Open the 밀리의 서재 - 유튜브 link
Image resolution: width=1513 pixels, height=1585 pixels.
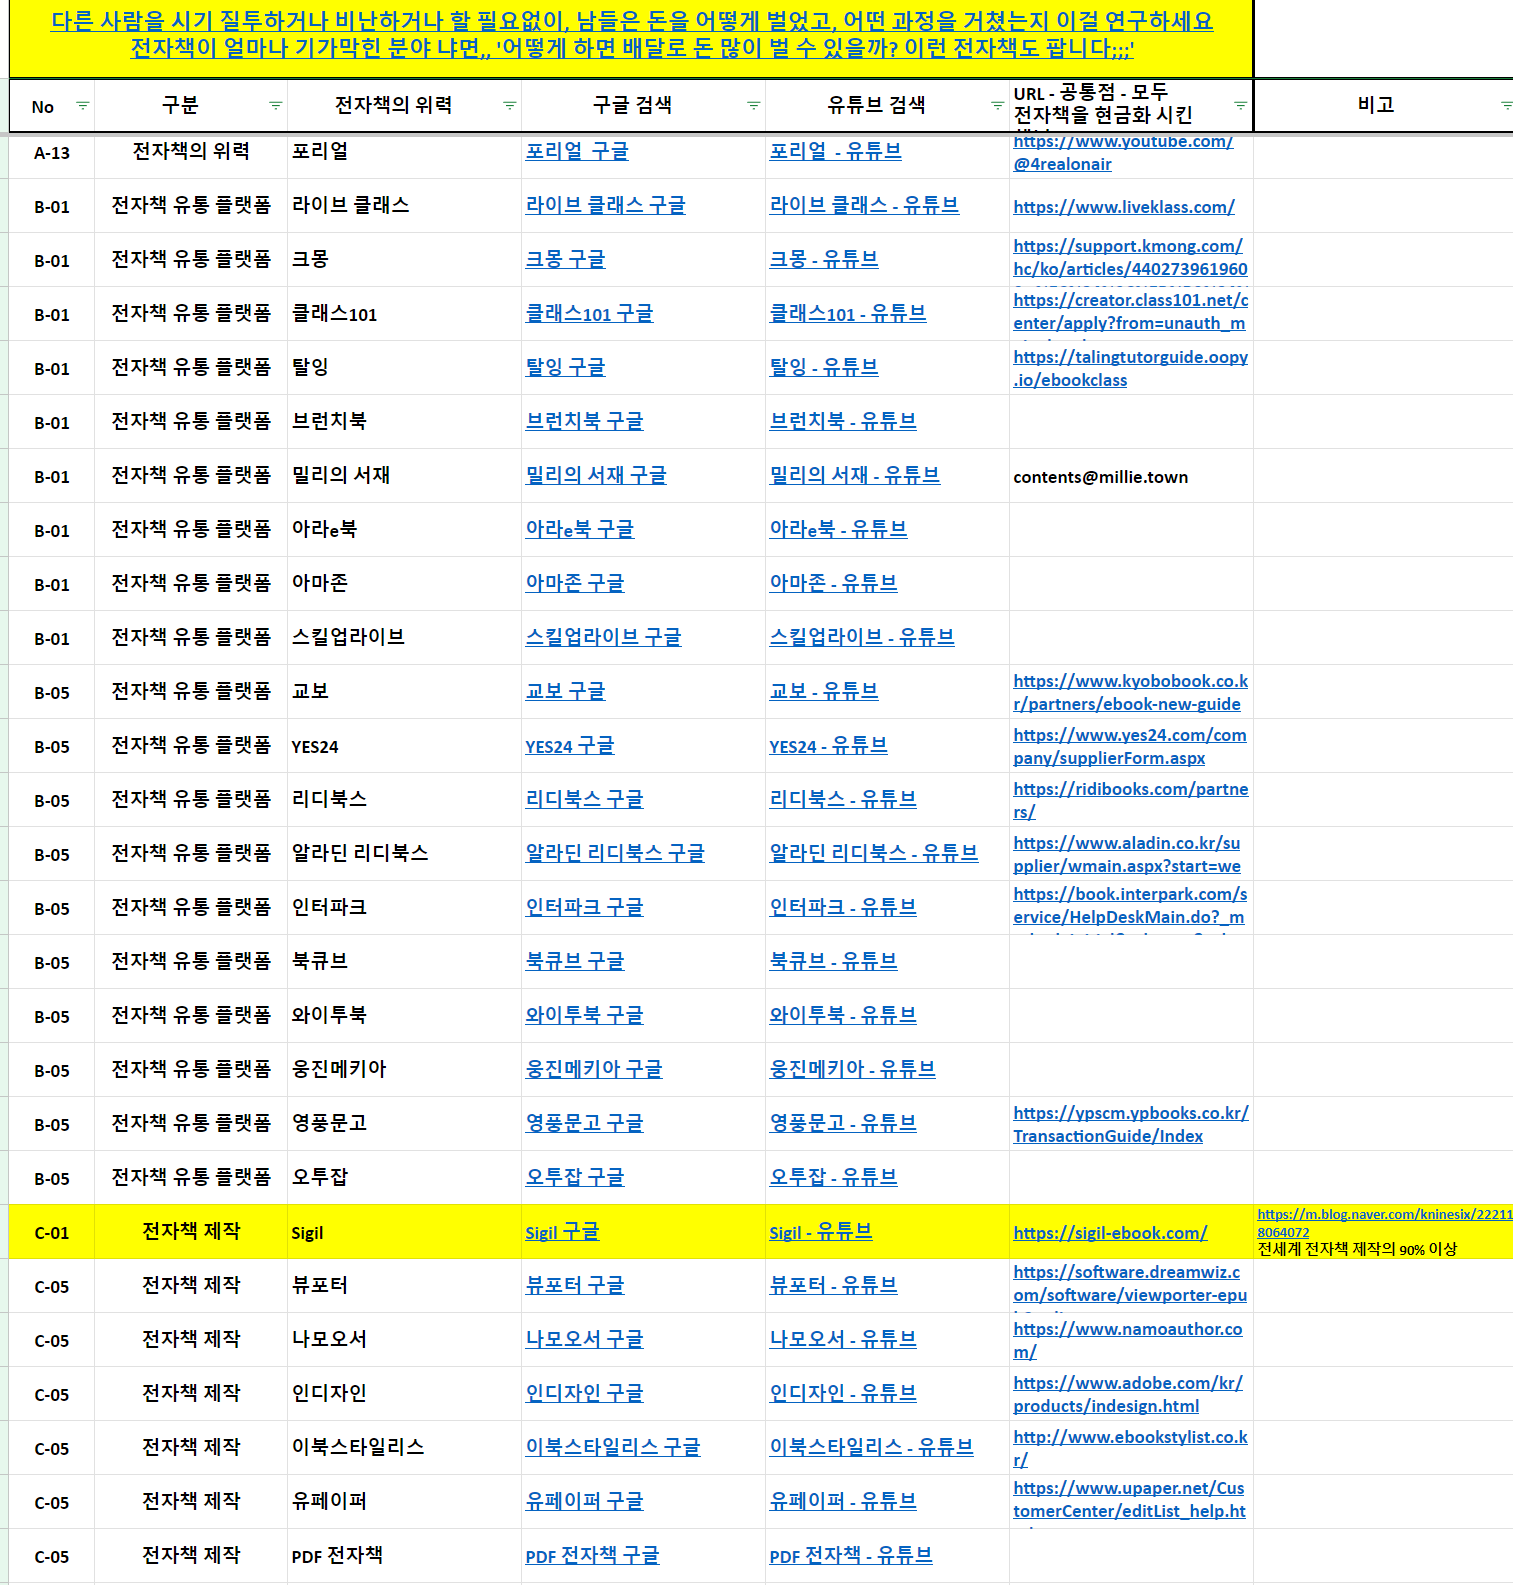854,475
